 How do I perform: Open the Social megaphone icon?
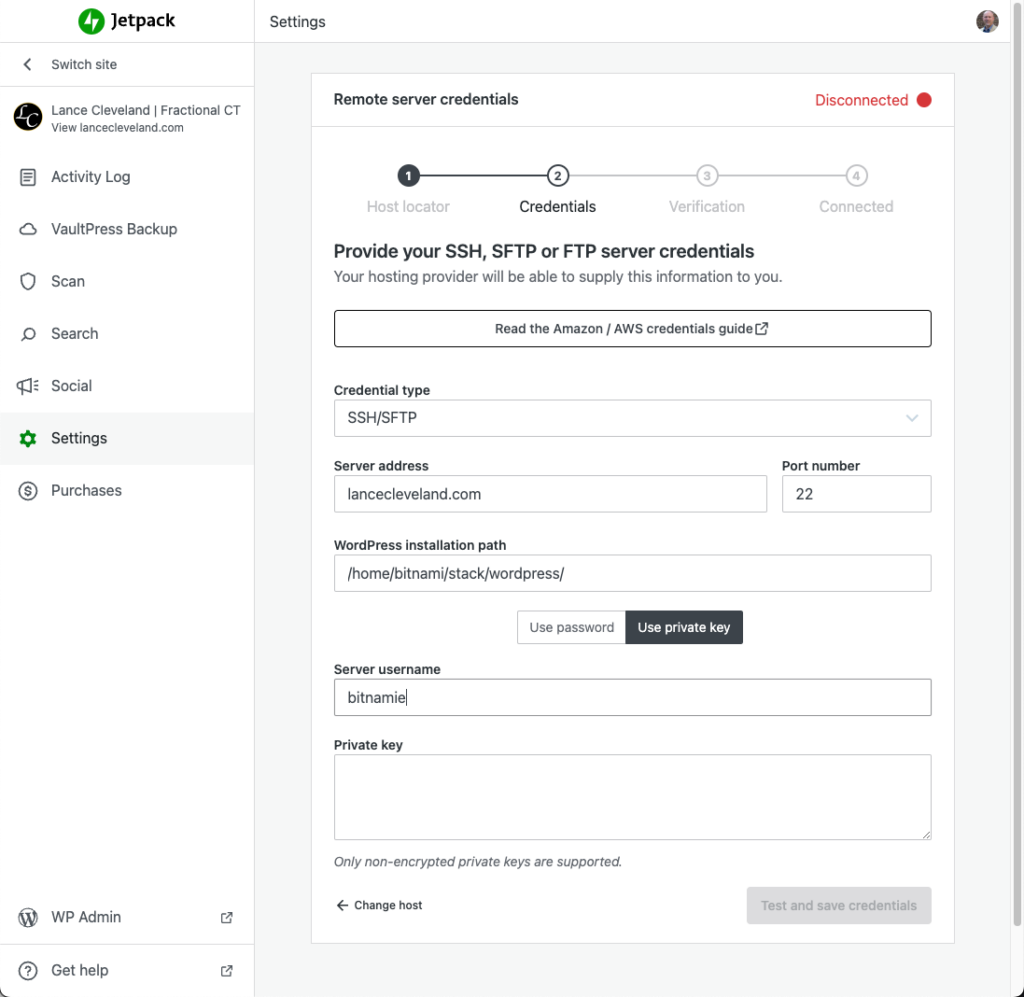(28, 386)
